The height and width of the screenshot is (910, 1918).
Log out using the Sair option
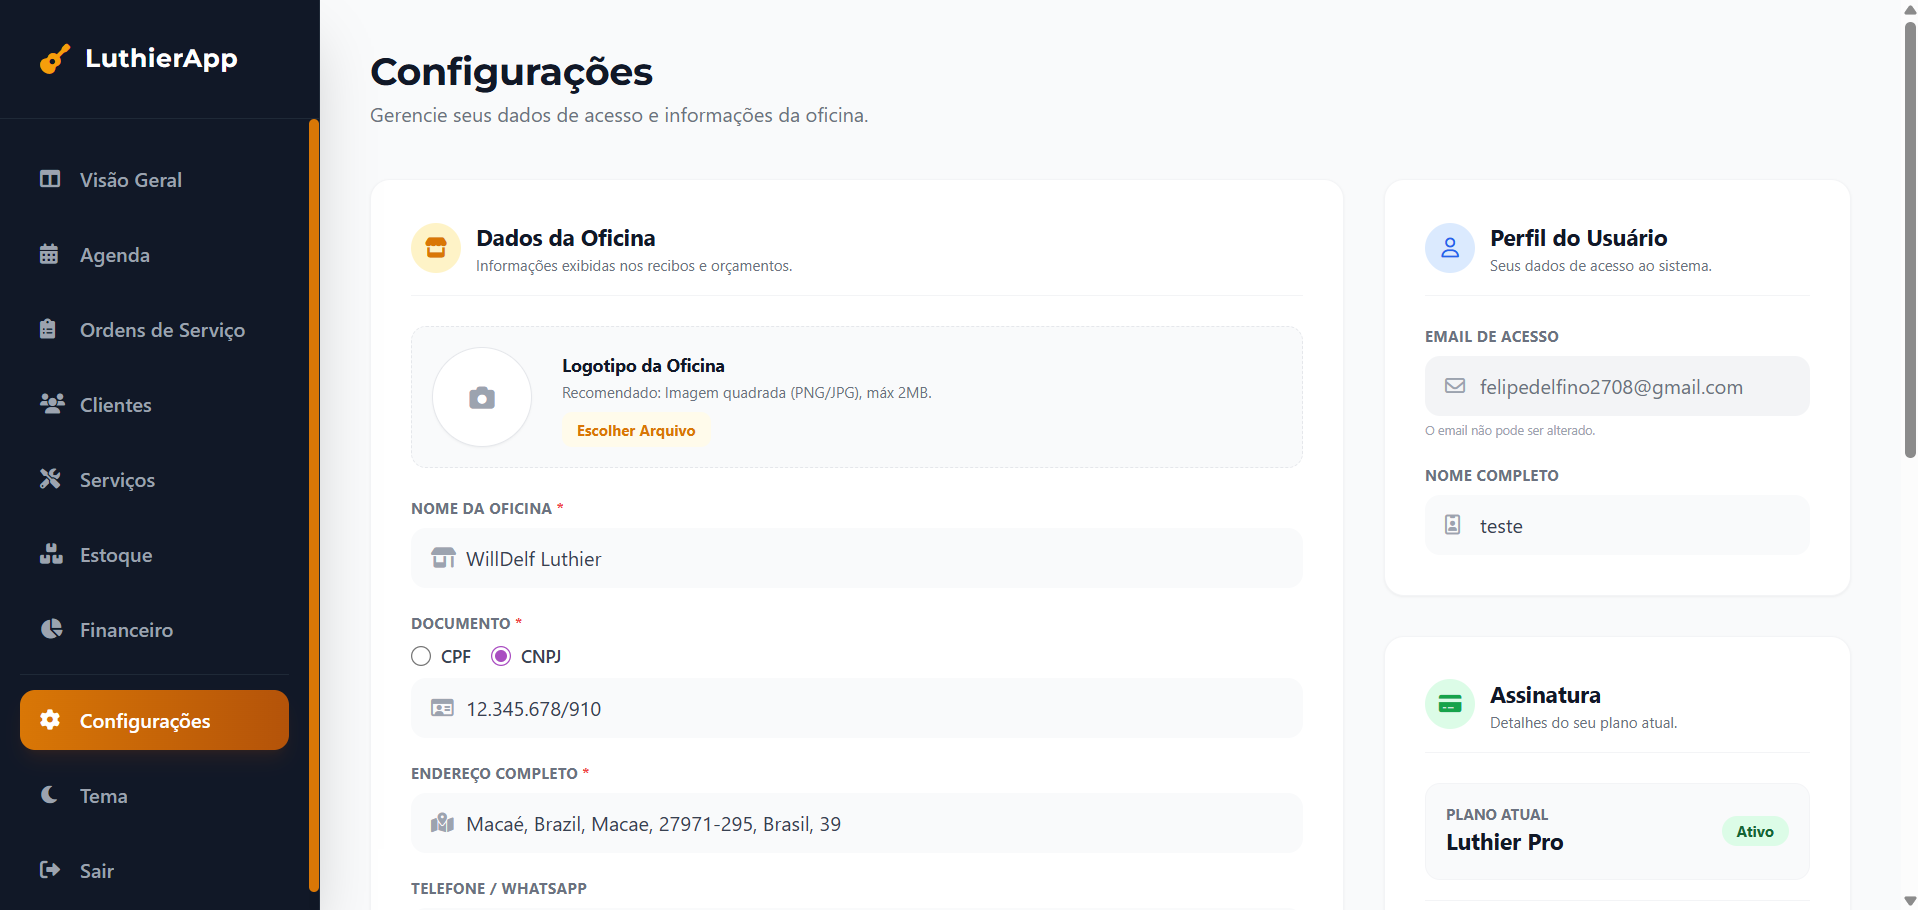click(x=96, y=871)
